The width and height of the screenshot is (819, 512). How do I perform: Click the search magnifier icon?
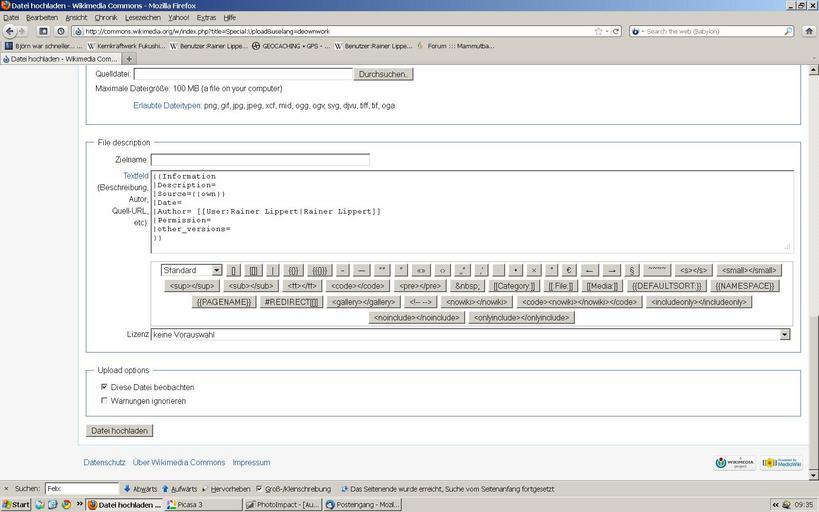coord(788,31)
